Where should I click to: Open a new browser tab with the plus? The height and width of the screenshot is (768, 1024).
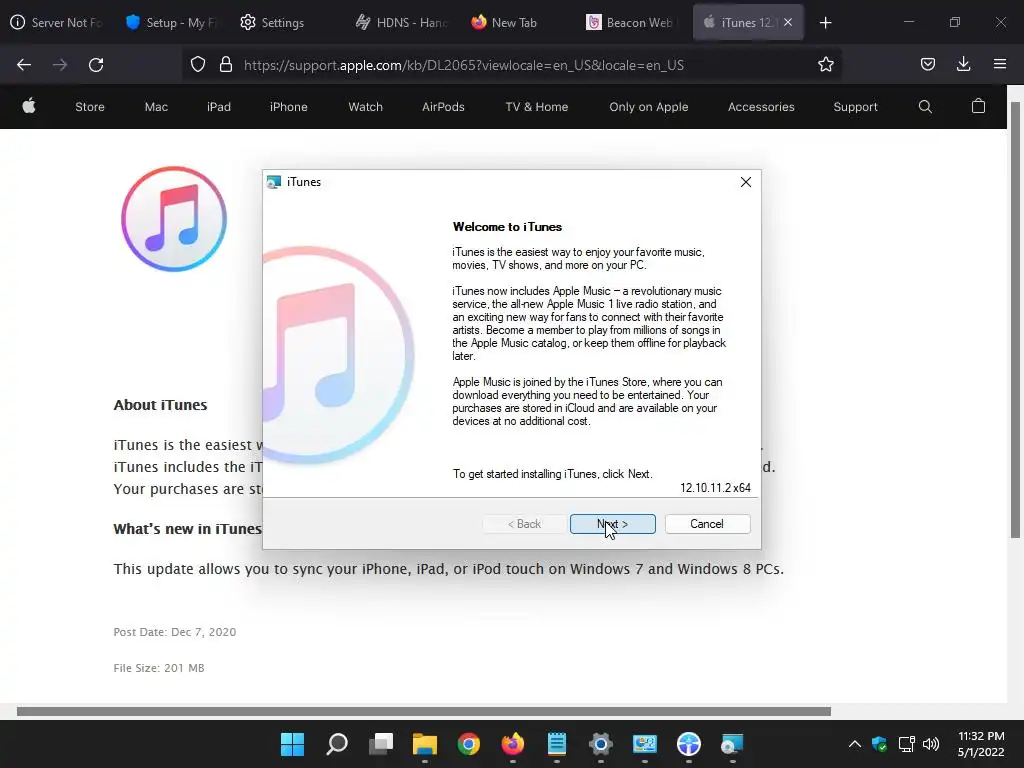825,23
